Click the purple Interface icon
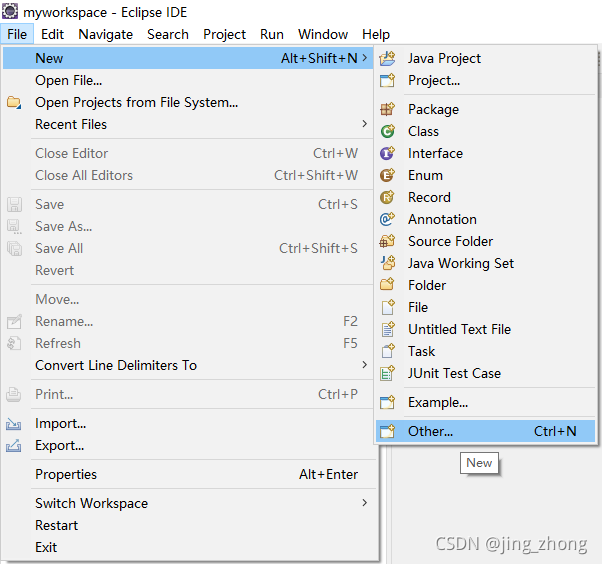 [387, 153]
